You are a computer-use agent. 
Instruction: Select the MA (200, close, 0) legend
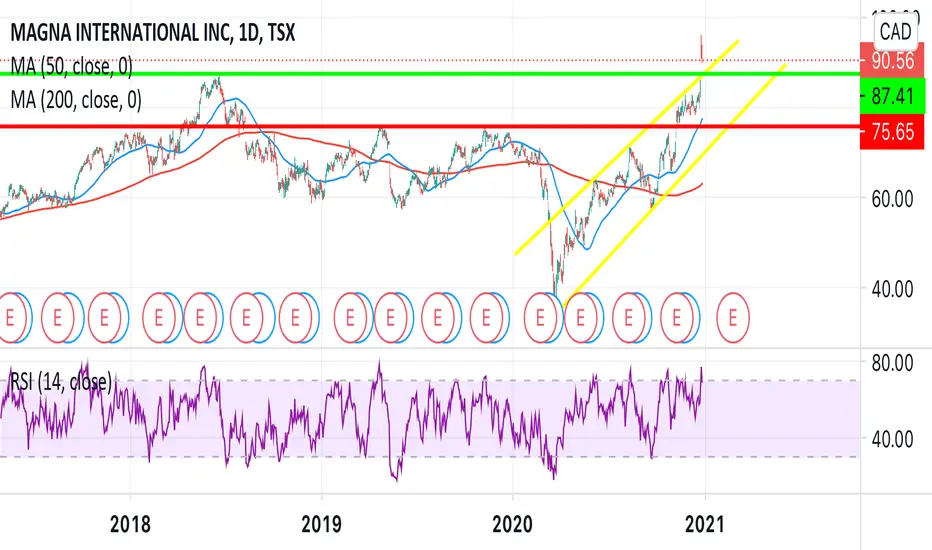pyautogui.click(x=76, y=100)
